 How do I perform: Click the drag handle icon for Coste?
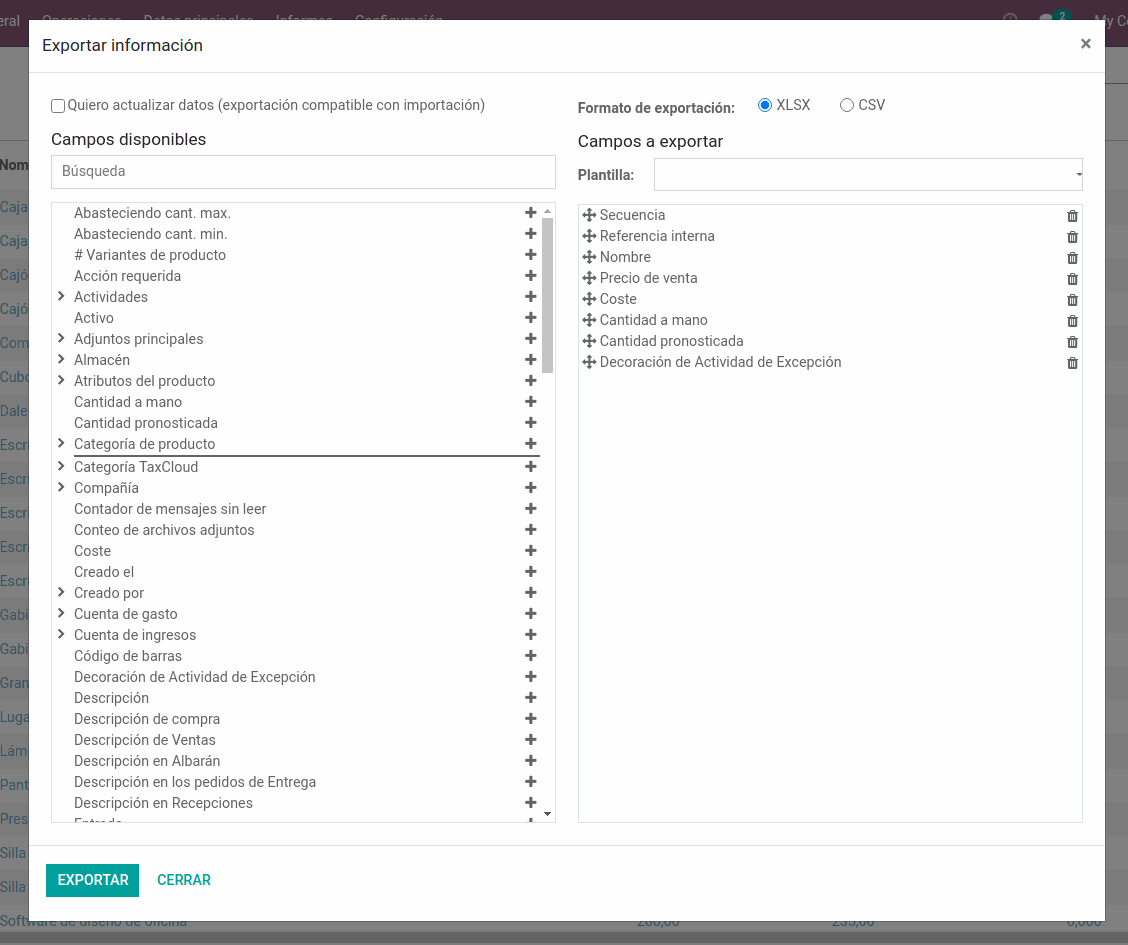(x=589, y=299)
